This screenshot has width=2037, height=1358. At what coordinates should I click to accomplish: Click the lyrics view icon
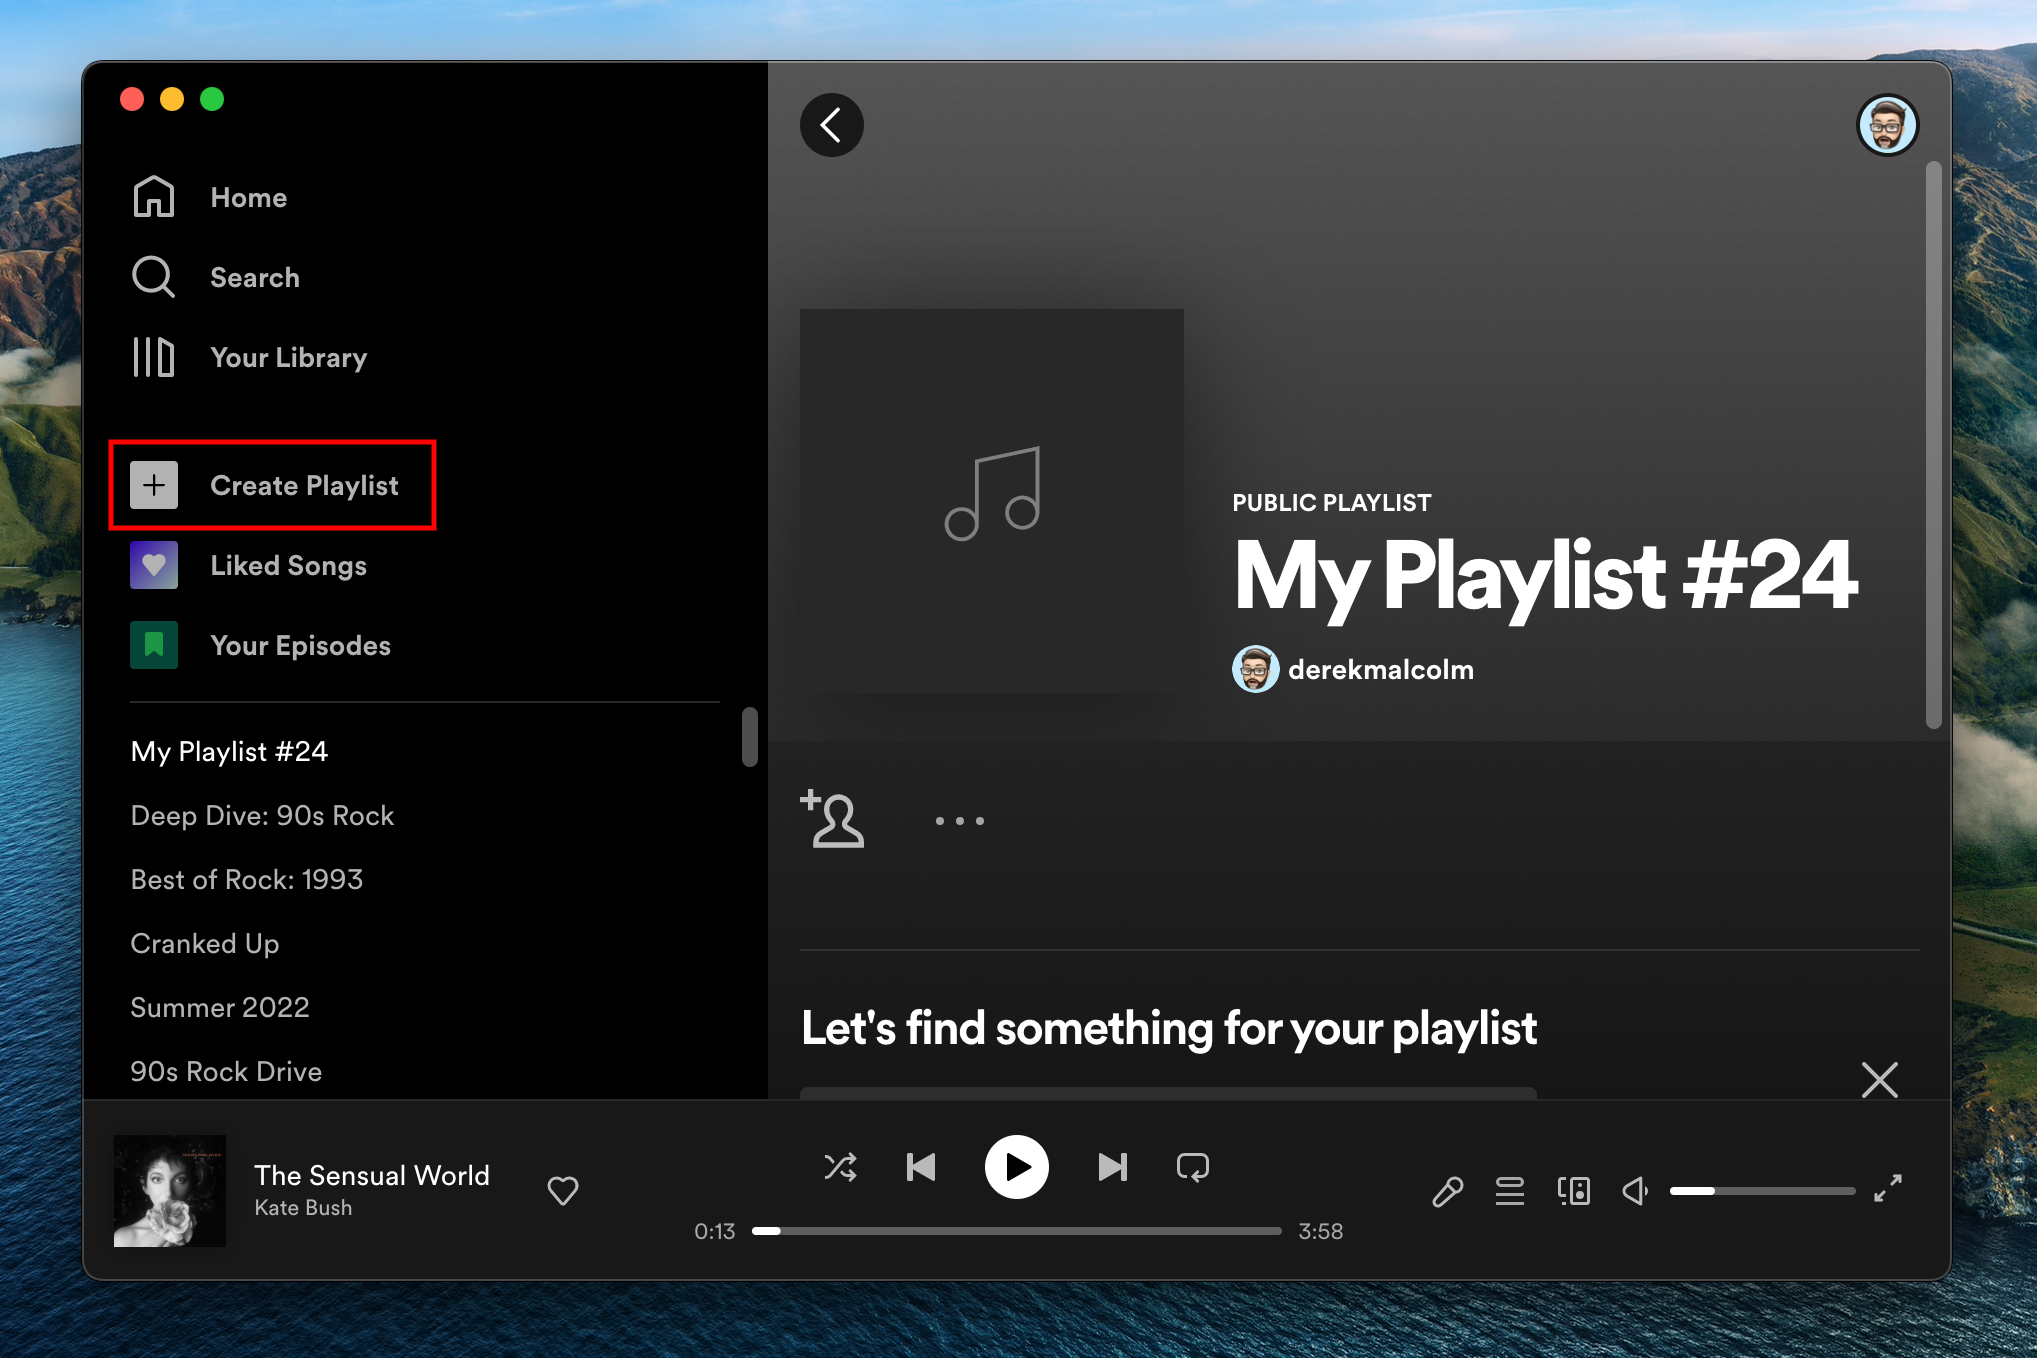click(x=1447, y=1190)
